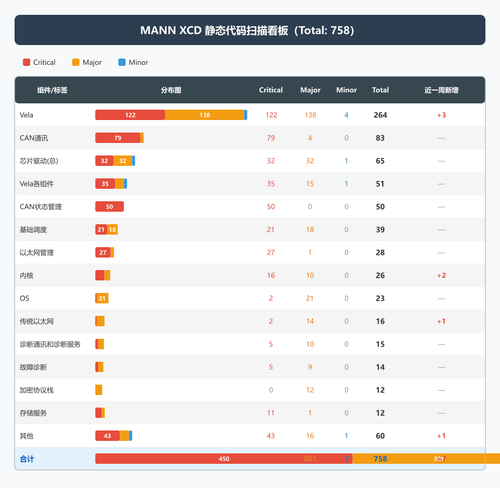Click the red Critical legend swatch
The image size is (500, 488).
click(x=26, y=62)
